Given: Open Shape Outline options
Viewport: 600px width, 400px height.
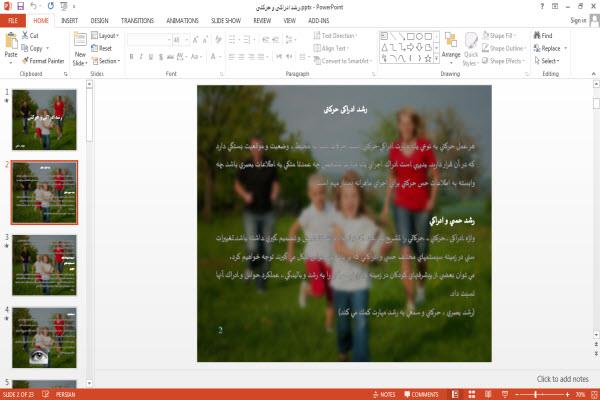Looking at the screenshot, I should (x=504, y=48).
